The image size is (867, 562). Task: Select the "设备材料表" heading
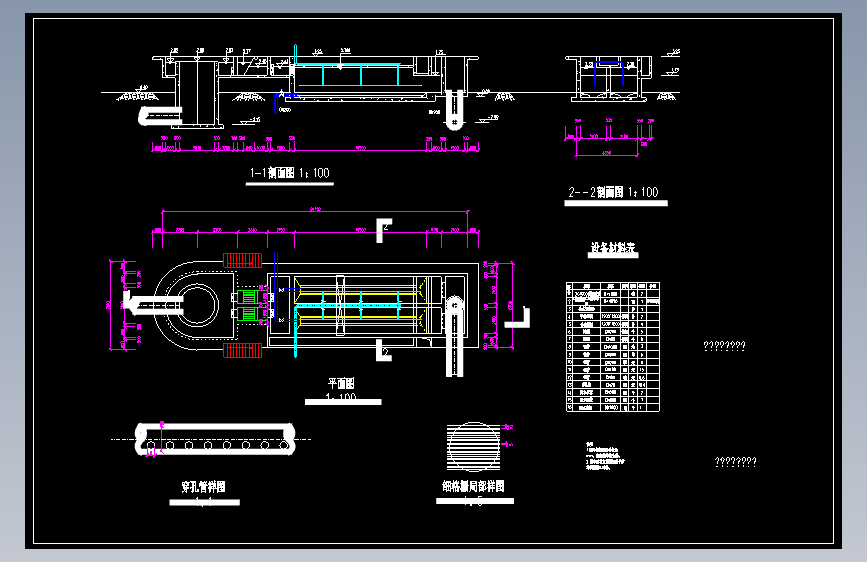(613, 248)
